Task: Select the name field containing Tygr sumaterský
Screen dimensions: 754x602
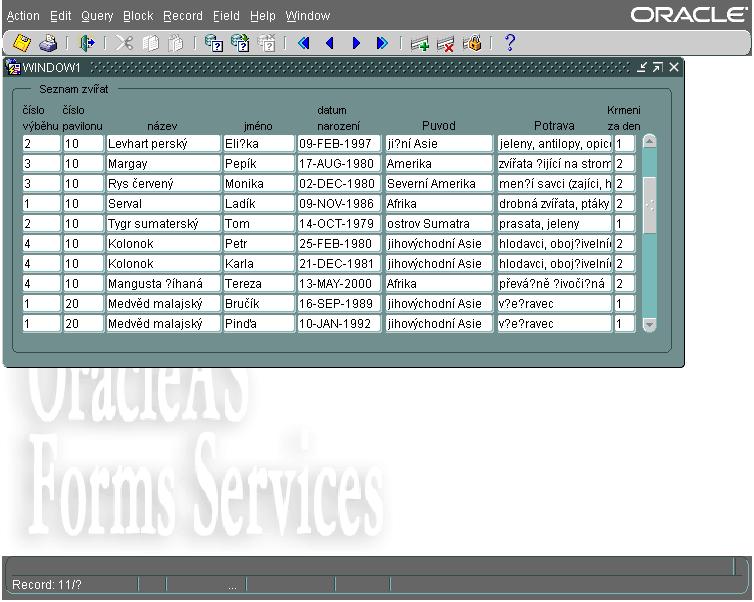Action: (162, 224)
